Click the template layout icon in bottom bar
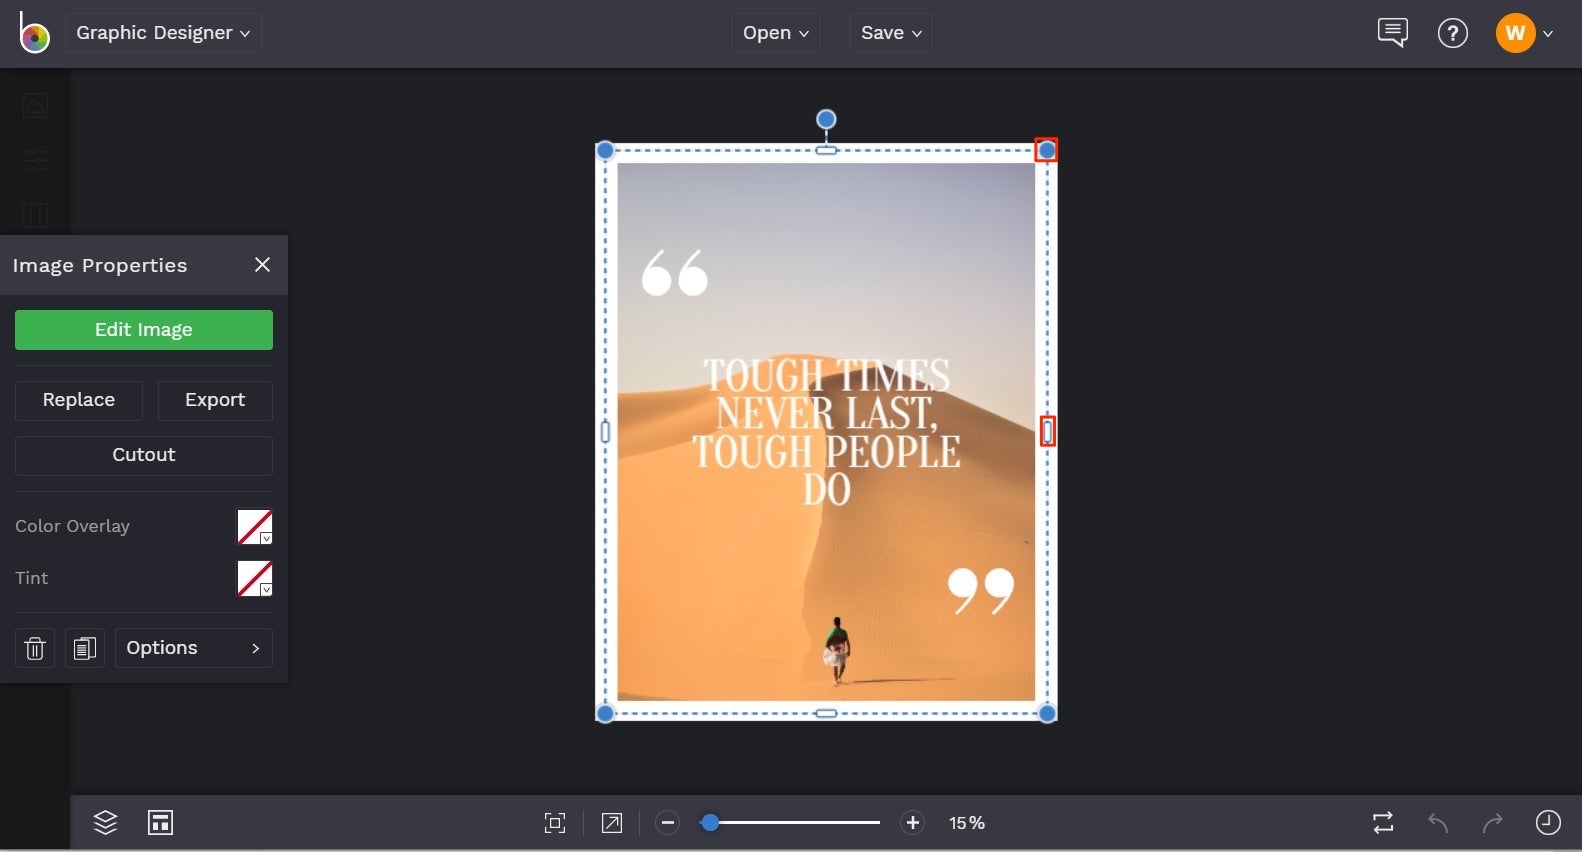The image size is (1582, 852). [160, 822]
